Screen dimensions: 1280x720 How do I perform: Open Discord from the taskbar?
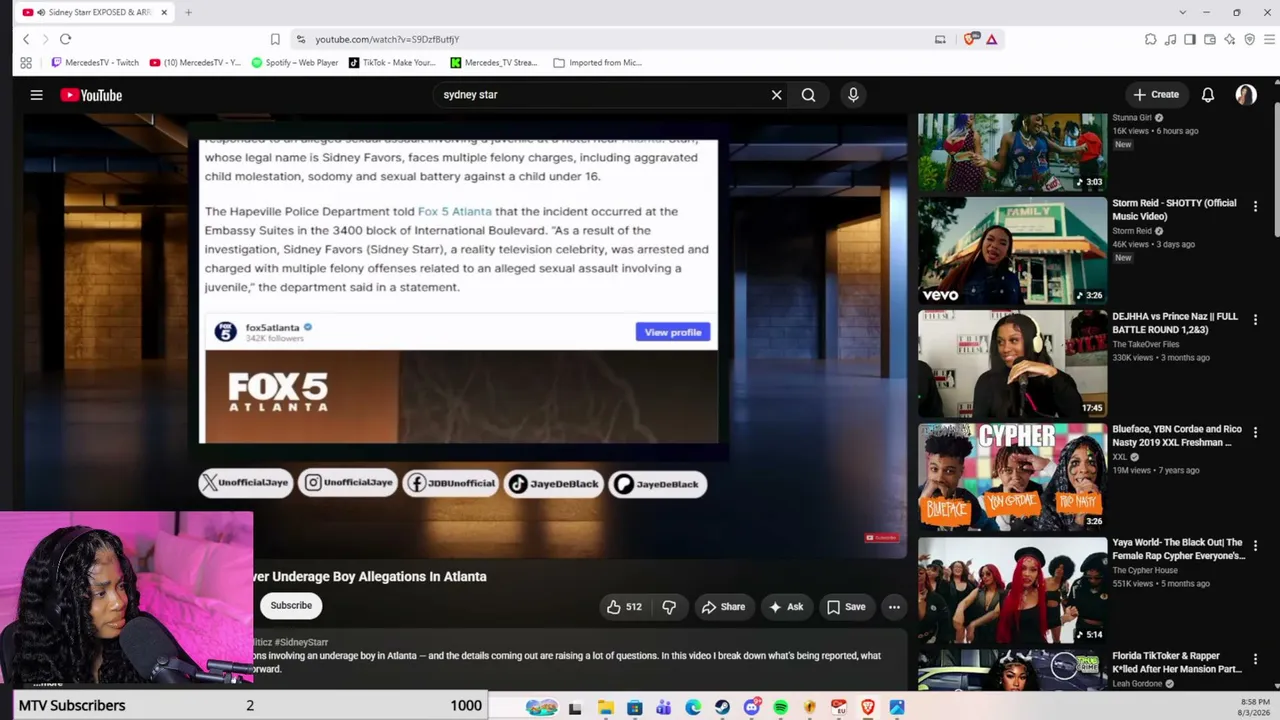click(x=751, y=708)
